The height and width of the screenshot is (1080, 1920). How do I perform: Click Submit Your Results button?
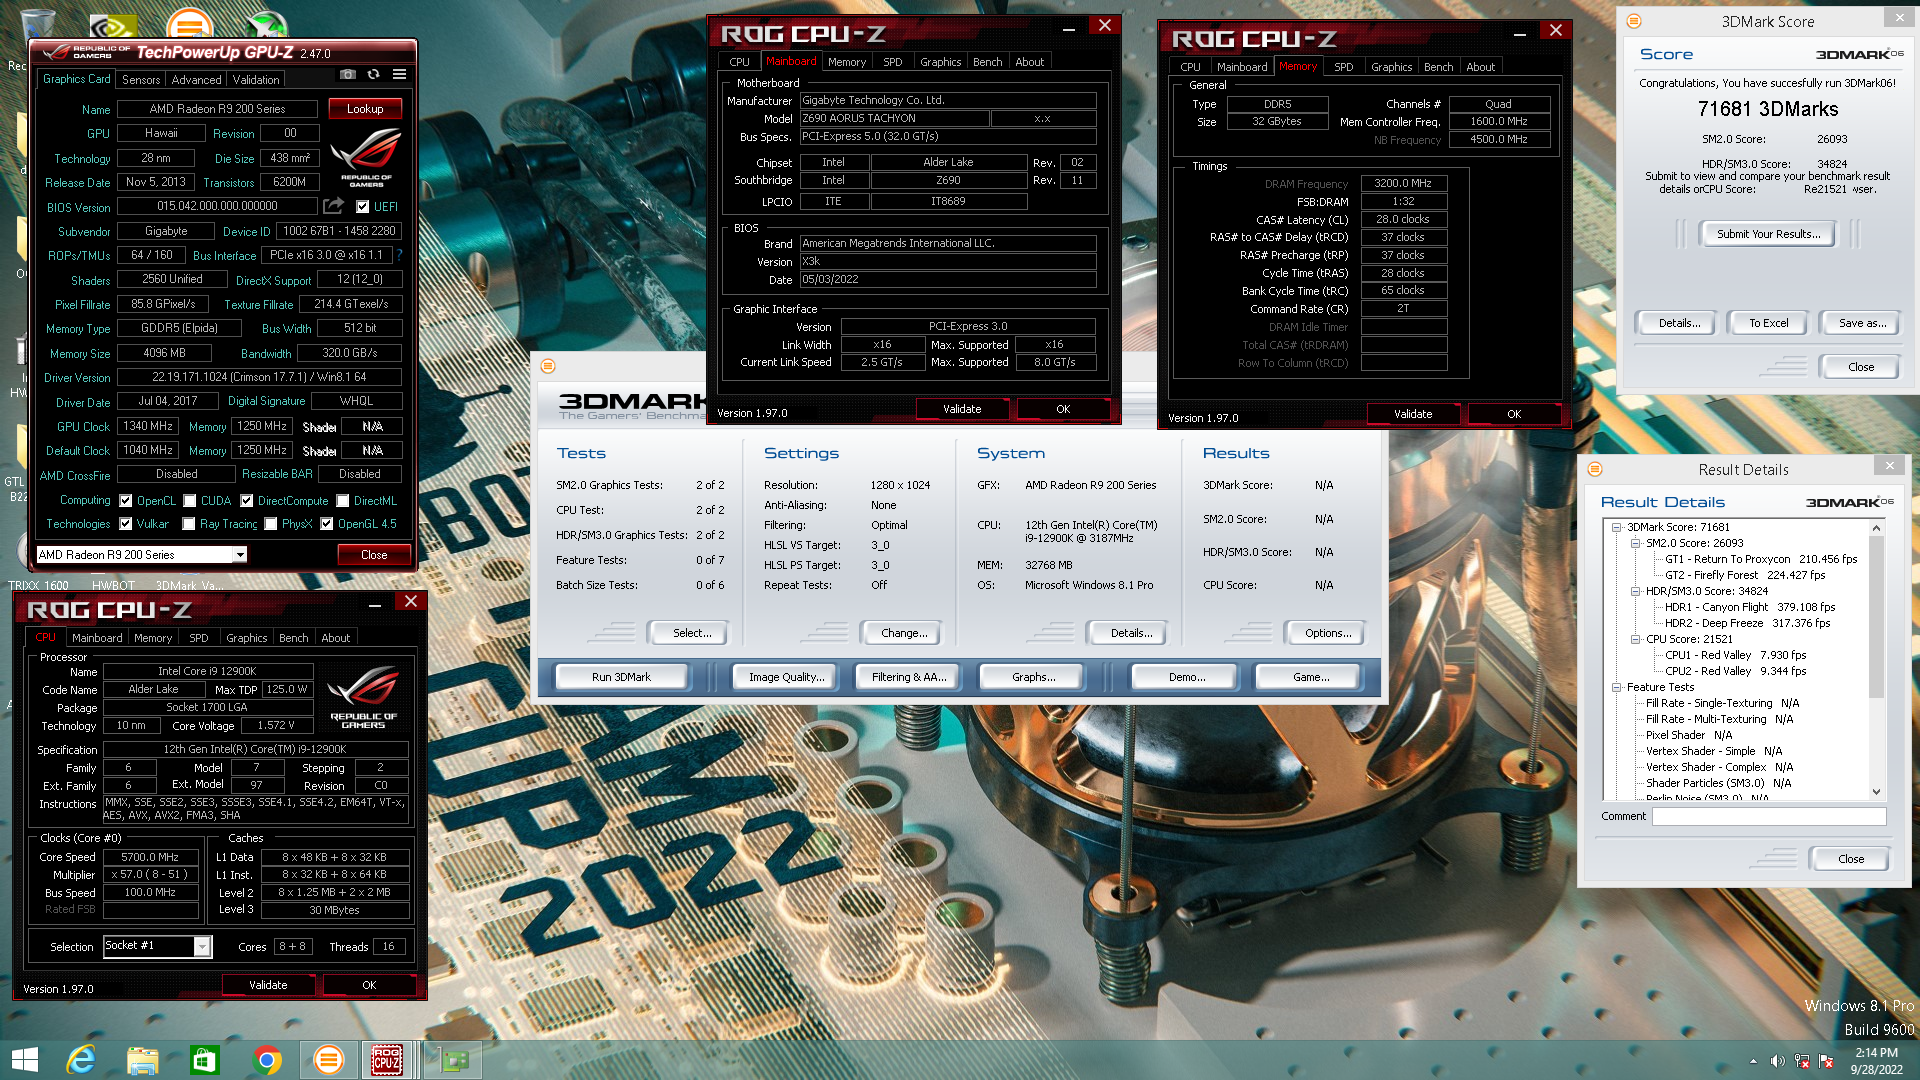tap(1768, 234)
